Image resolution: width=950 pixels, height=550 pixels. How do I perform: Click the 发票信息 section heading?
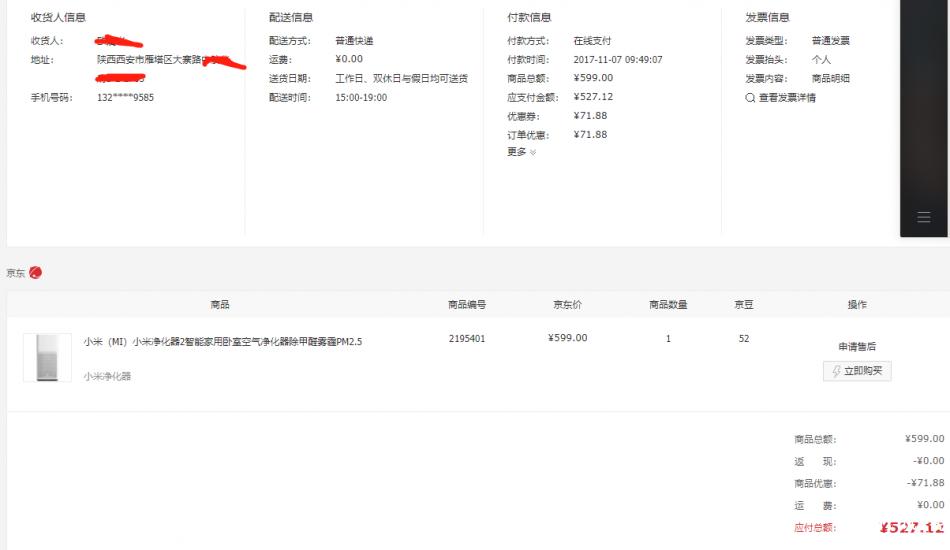tap(767, 17)
